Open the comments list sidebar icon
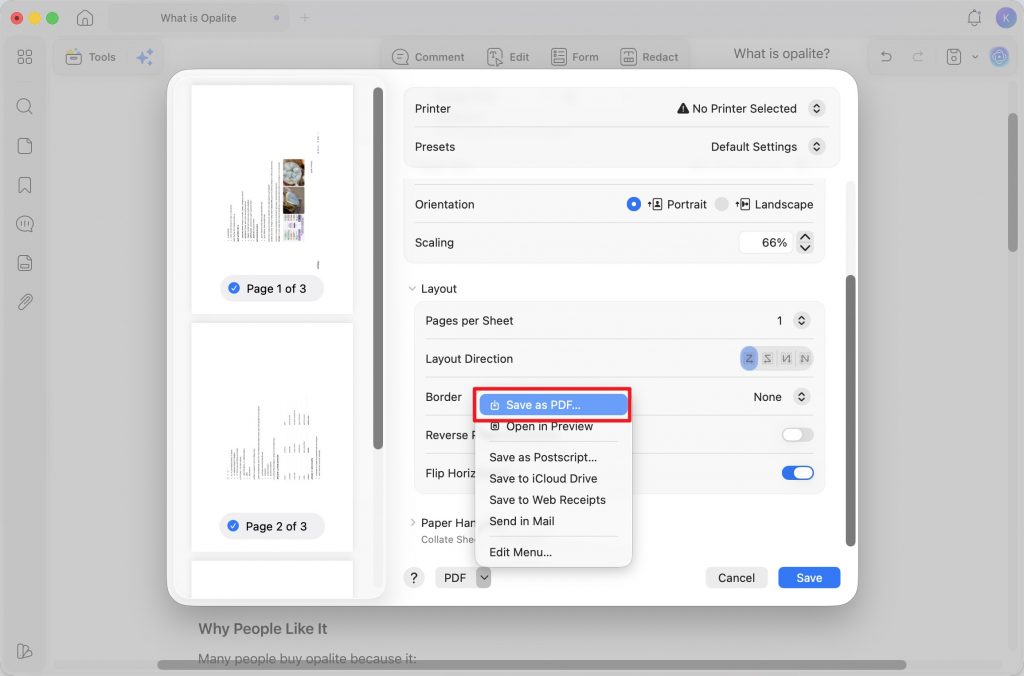This screenshot has height=676, width=1024. point(25,224)
